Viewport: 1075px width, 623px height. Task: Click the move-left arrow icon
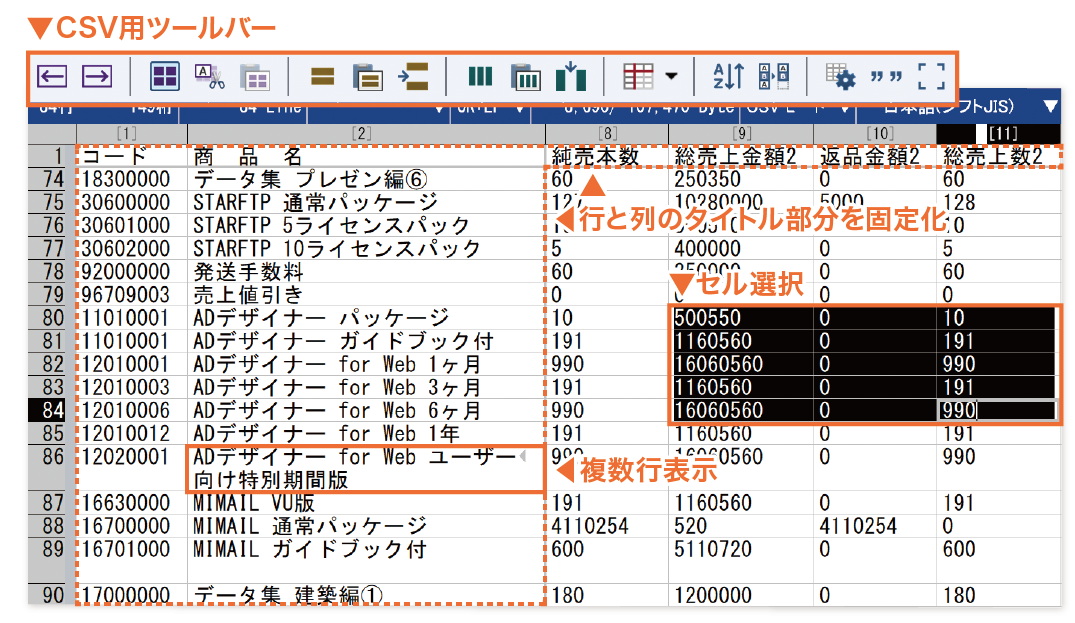(x=52, y=77)
